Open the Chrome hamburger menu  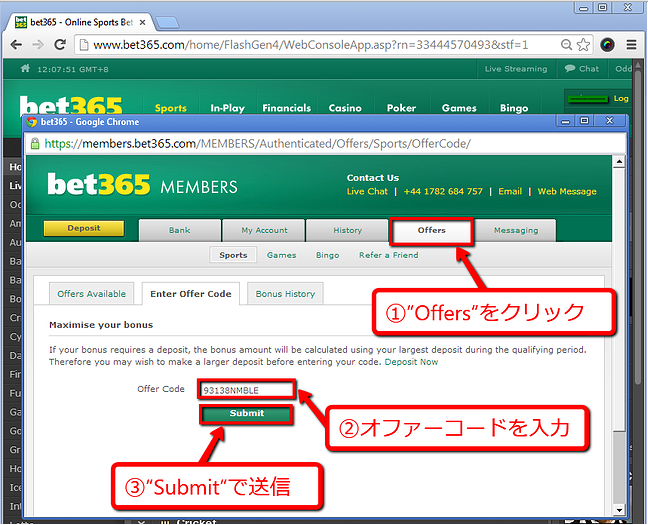(x=631, y=45)
